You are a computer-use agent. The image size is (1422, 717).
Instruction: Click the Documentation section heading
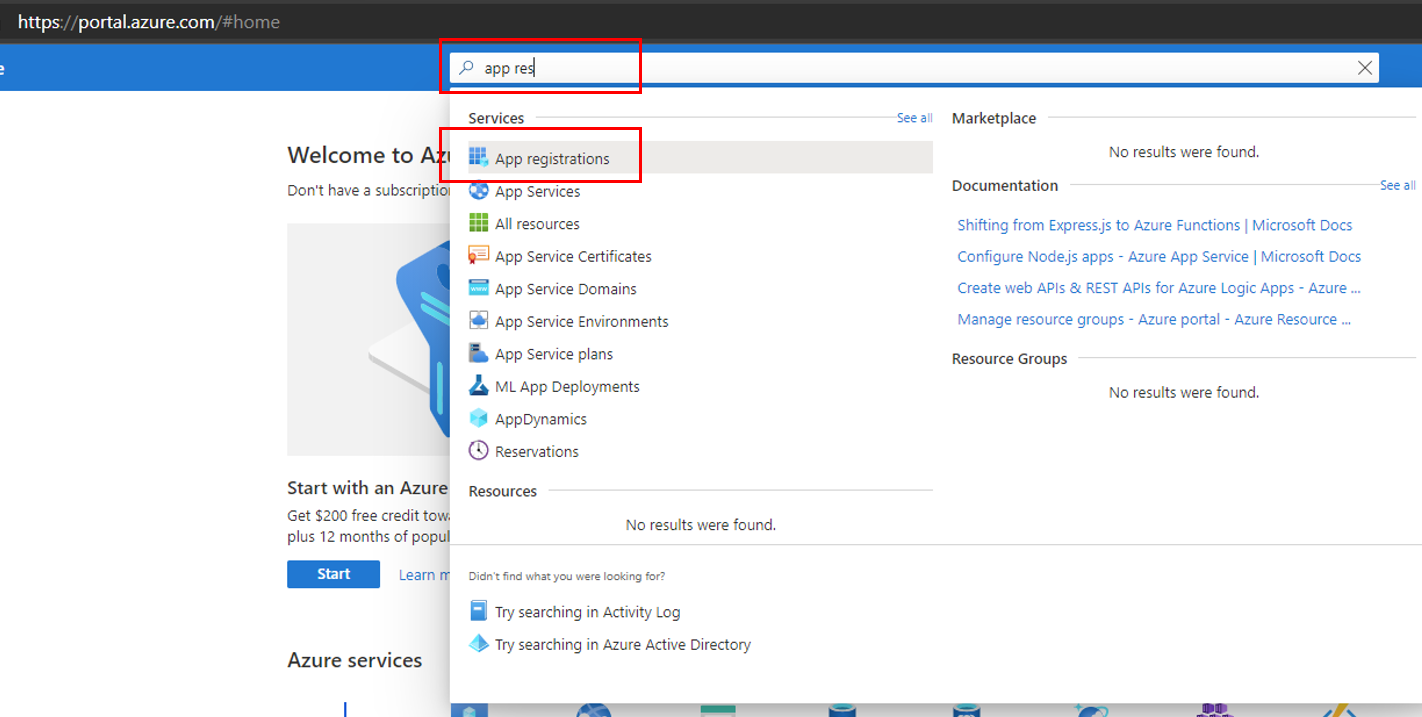pos(1005,185)
